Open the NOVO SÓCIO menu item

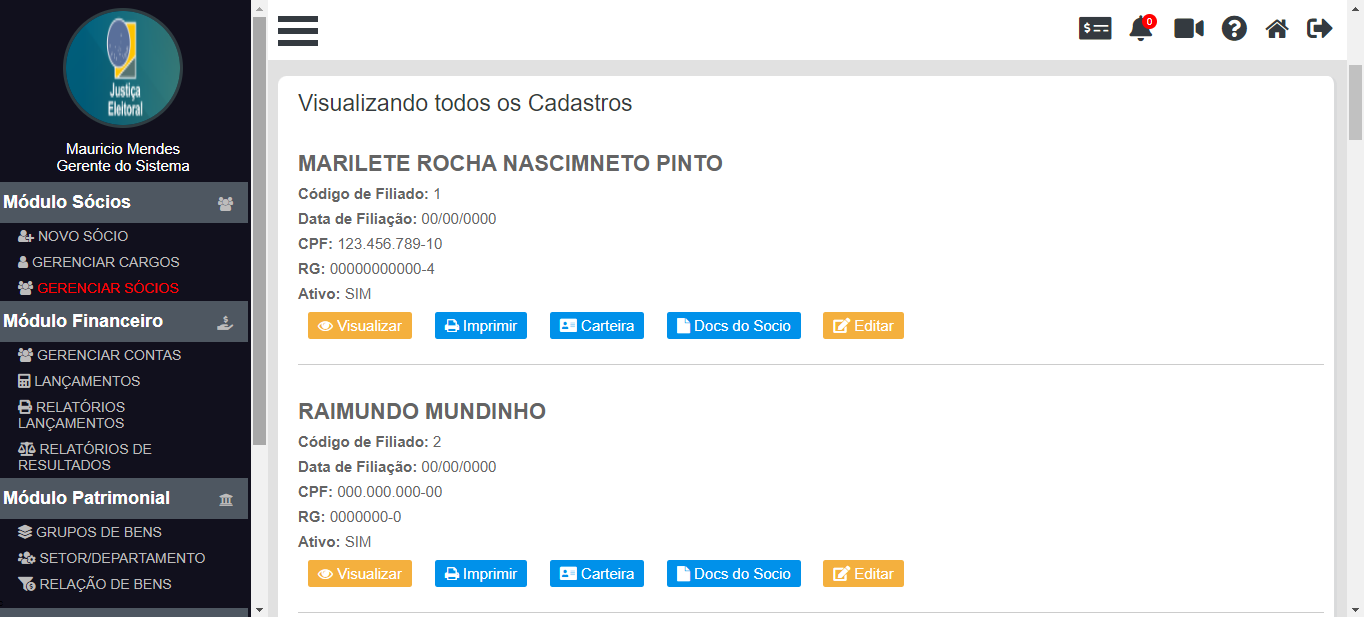(83, 236)
